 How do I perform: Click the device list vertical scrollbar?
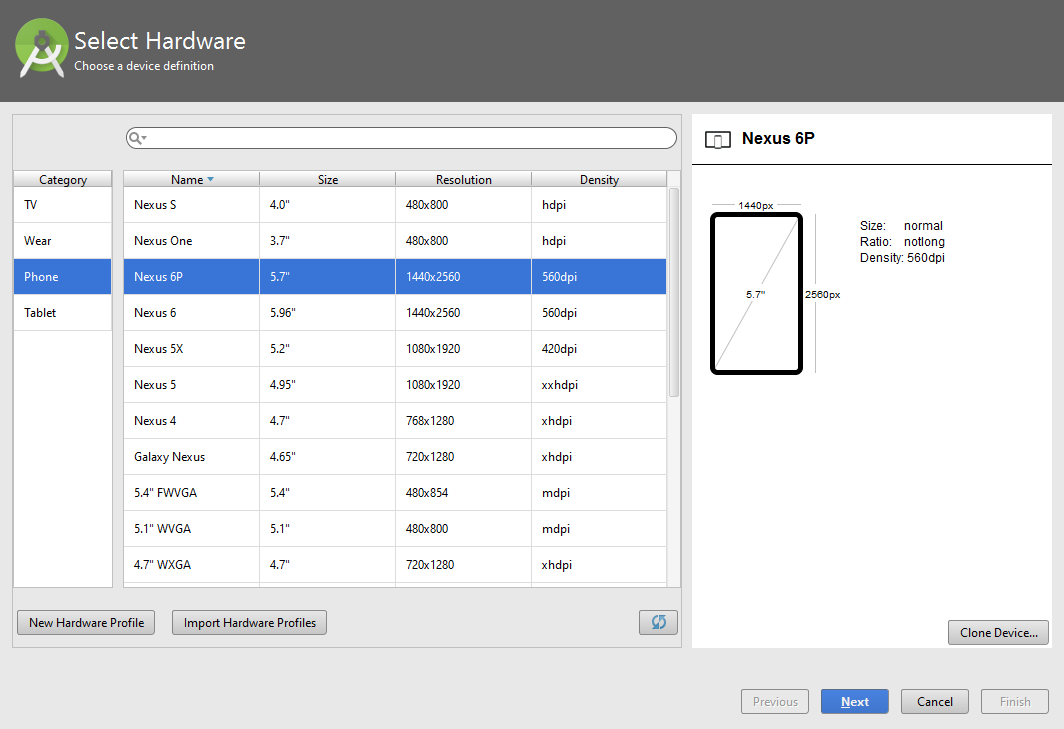(674, 292)
